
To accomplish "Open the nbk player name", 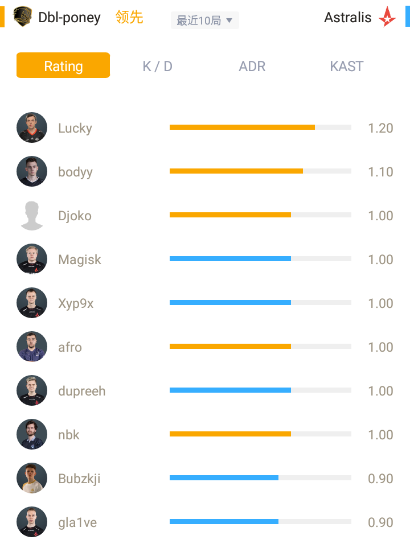I will [69, 435].
